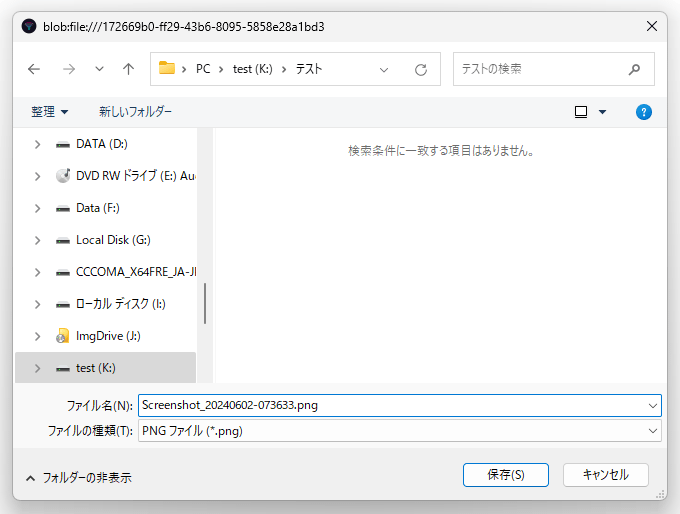Open the 整理 menu
Image resolution: width=680 pixels, height=514 pixels.
click(49, 112)
